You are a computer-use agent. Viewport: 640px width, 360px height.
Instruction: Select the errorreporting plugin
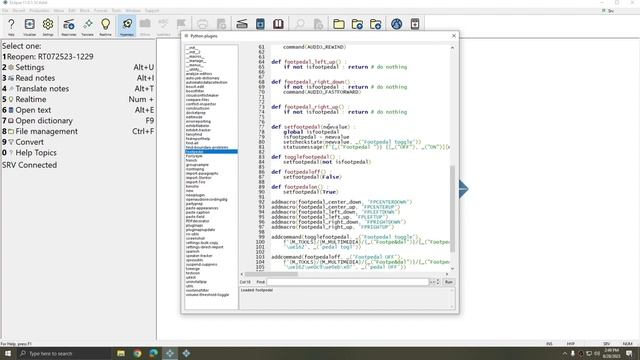coord(198,121)
